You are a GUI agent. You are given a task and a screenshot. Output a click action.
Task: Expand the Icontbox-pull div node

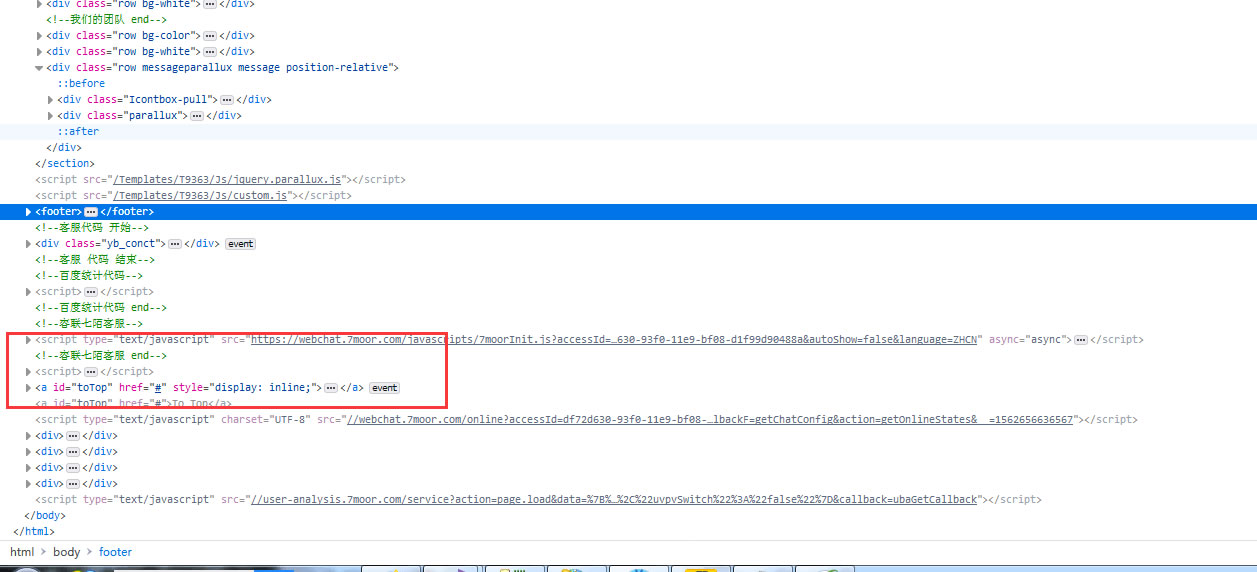(x=51, y=100)
